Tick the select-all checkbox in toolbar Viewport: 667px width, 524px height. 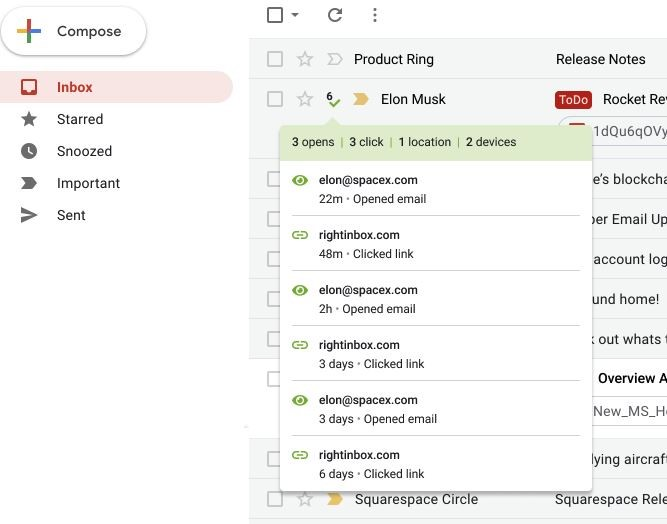[x=275, y=15]
